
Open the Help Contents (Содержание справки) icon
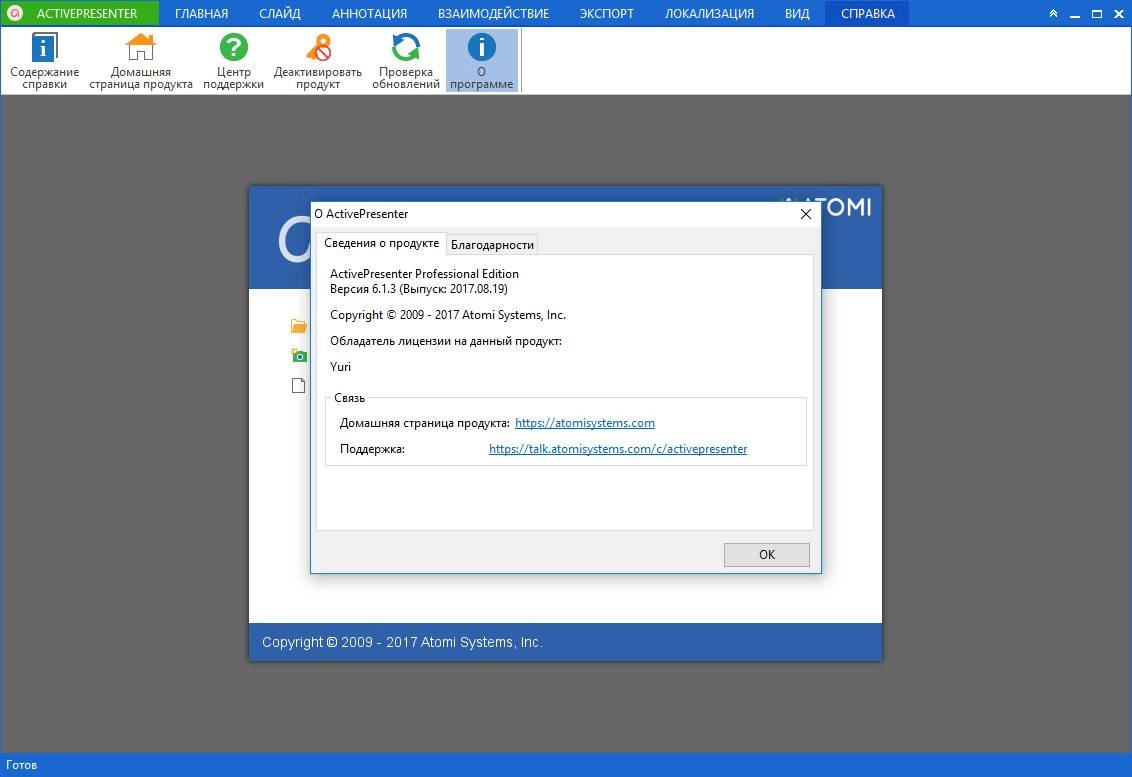tap(44, 61)
